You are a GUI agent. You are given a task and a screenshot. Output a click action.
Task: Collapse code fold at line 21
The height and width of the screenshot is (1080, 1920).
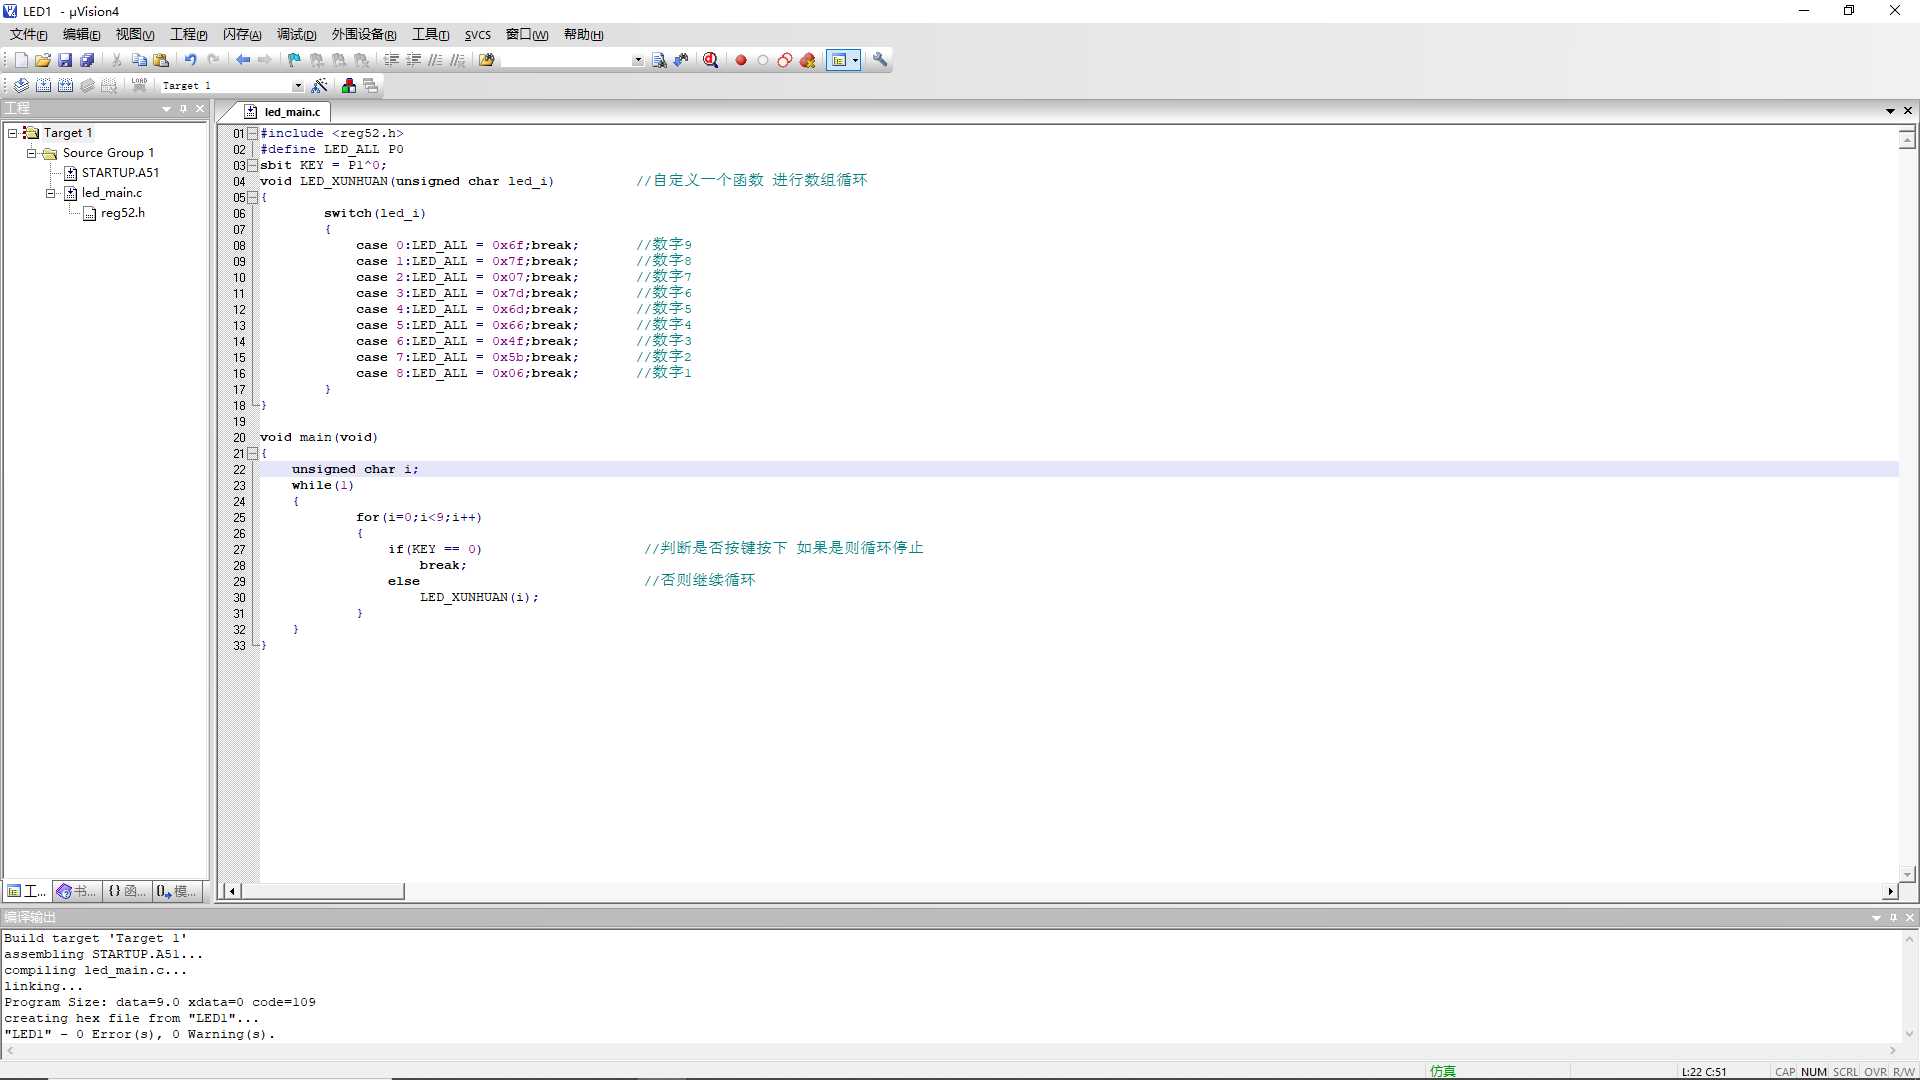(253, 453)
